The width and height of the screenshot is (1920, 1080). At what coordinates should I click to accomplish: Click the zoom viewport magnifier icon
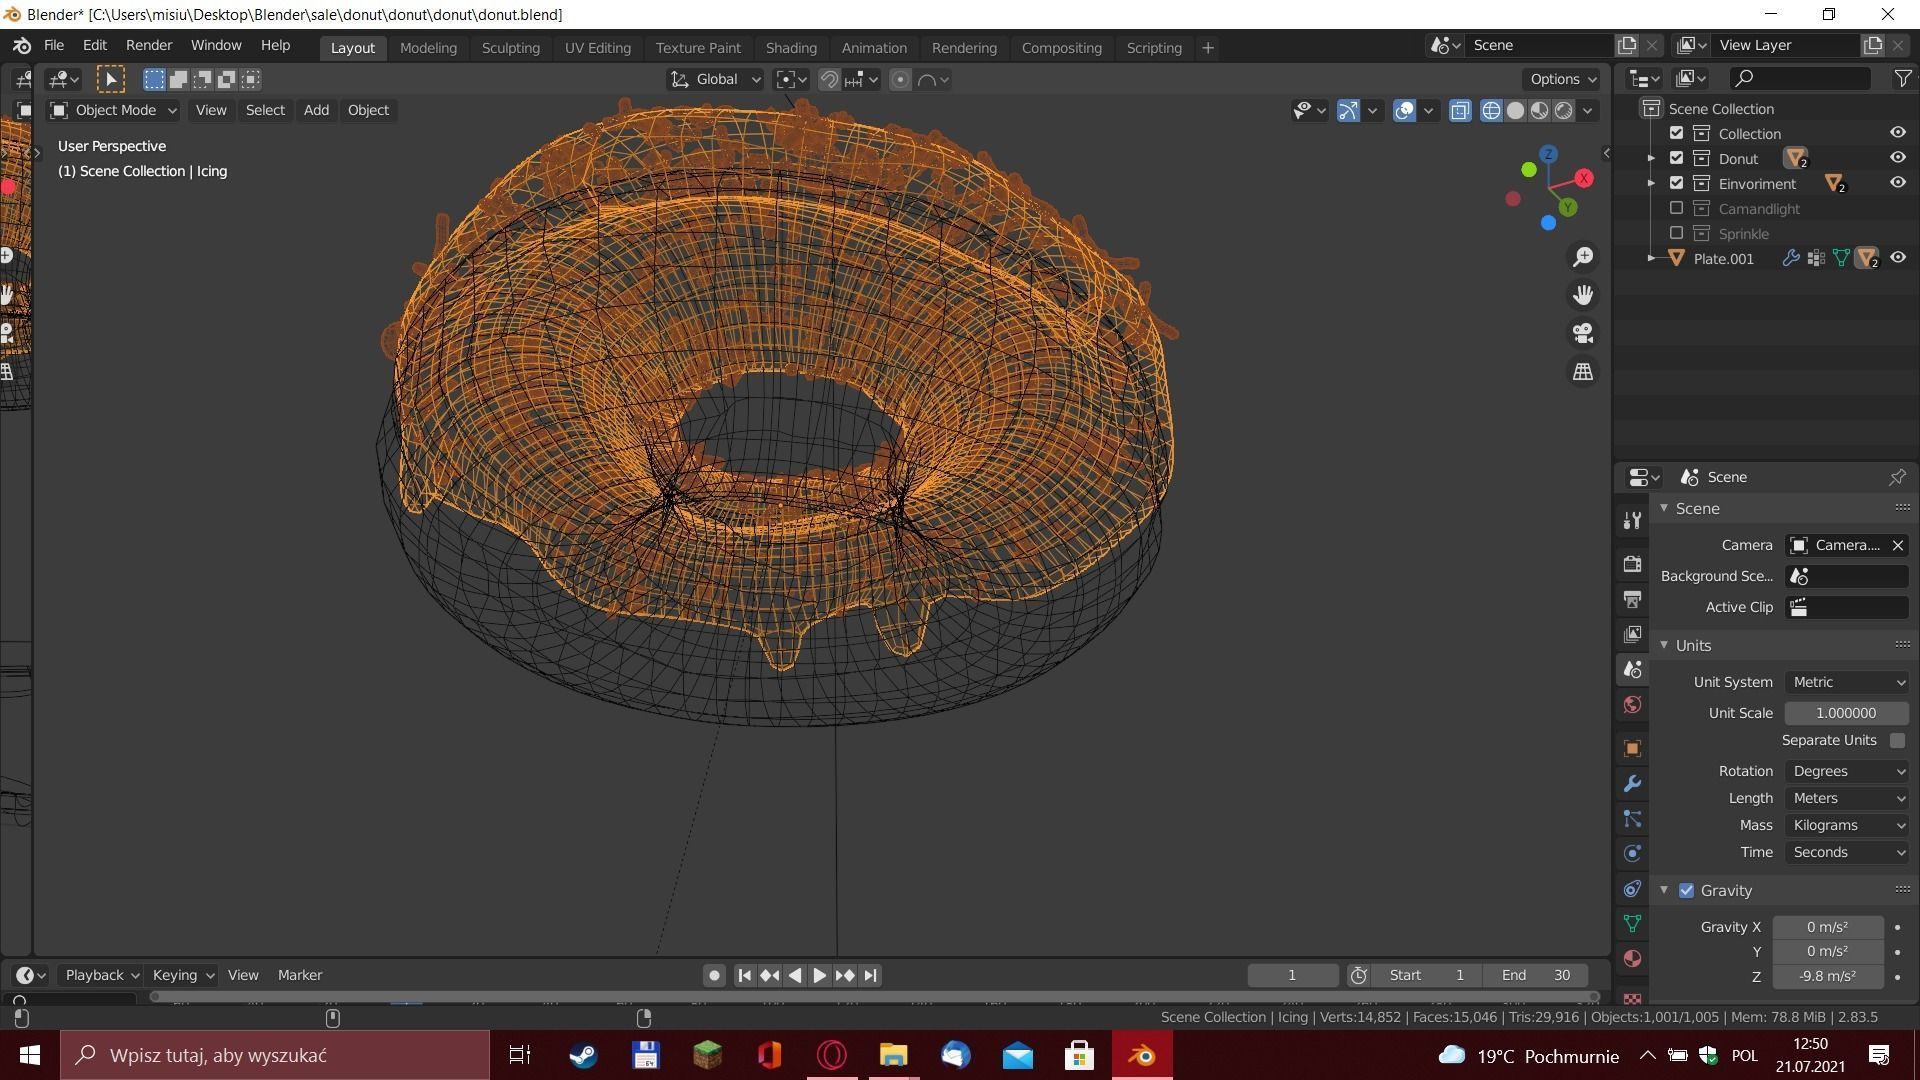coord(1583,258)
